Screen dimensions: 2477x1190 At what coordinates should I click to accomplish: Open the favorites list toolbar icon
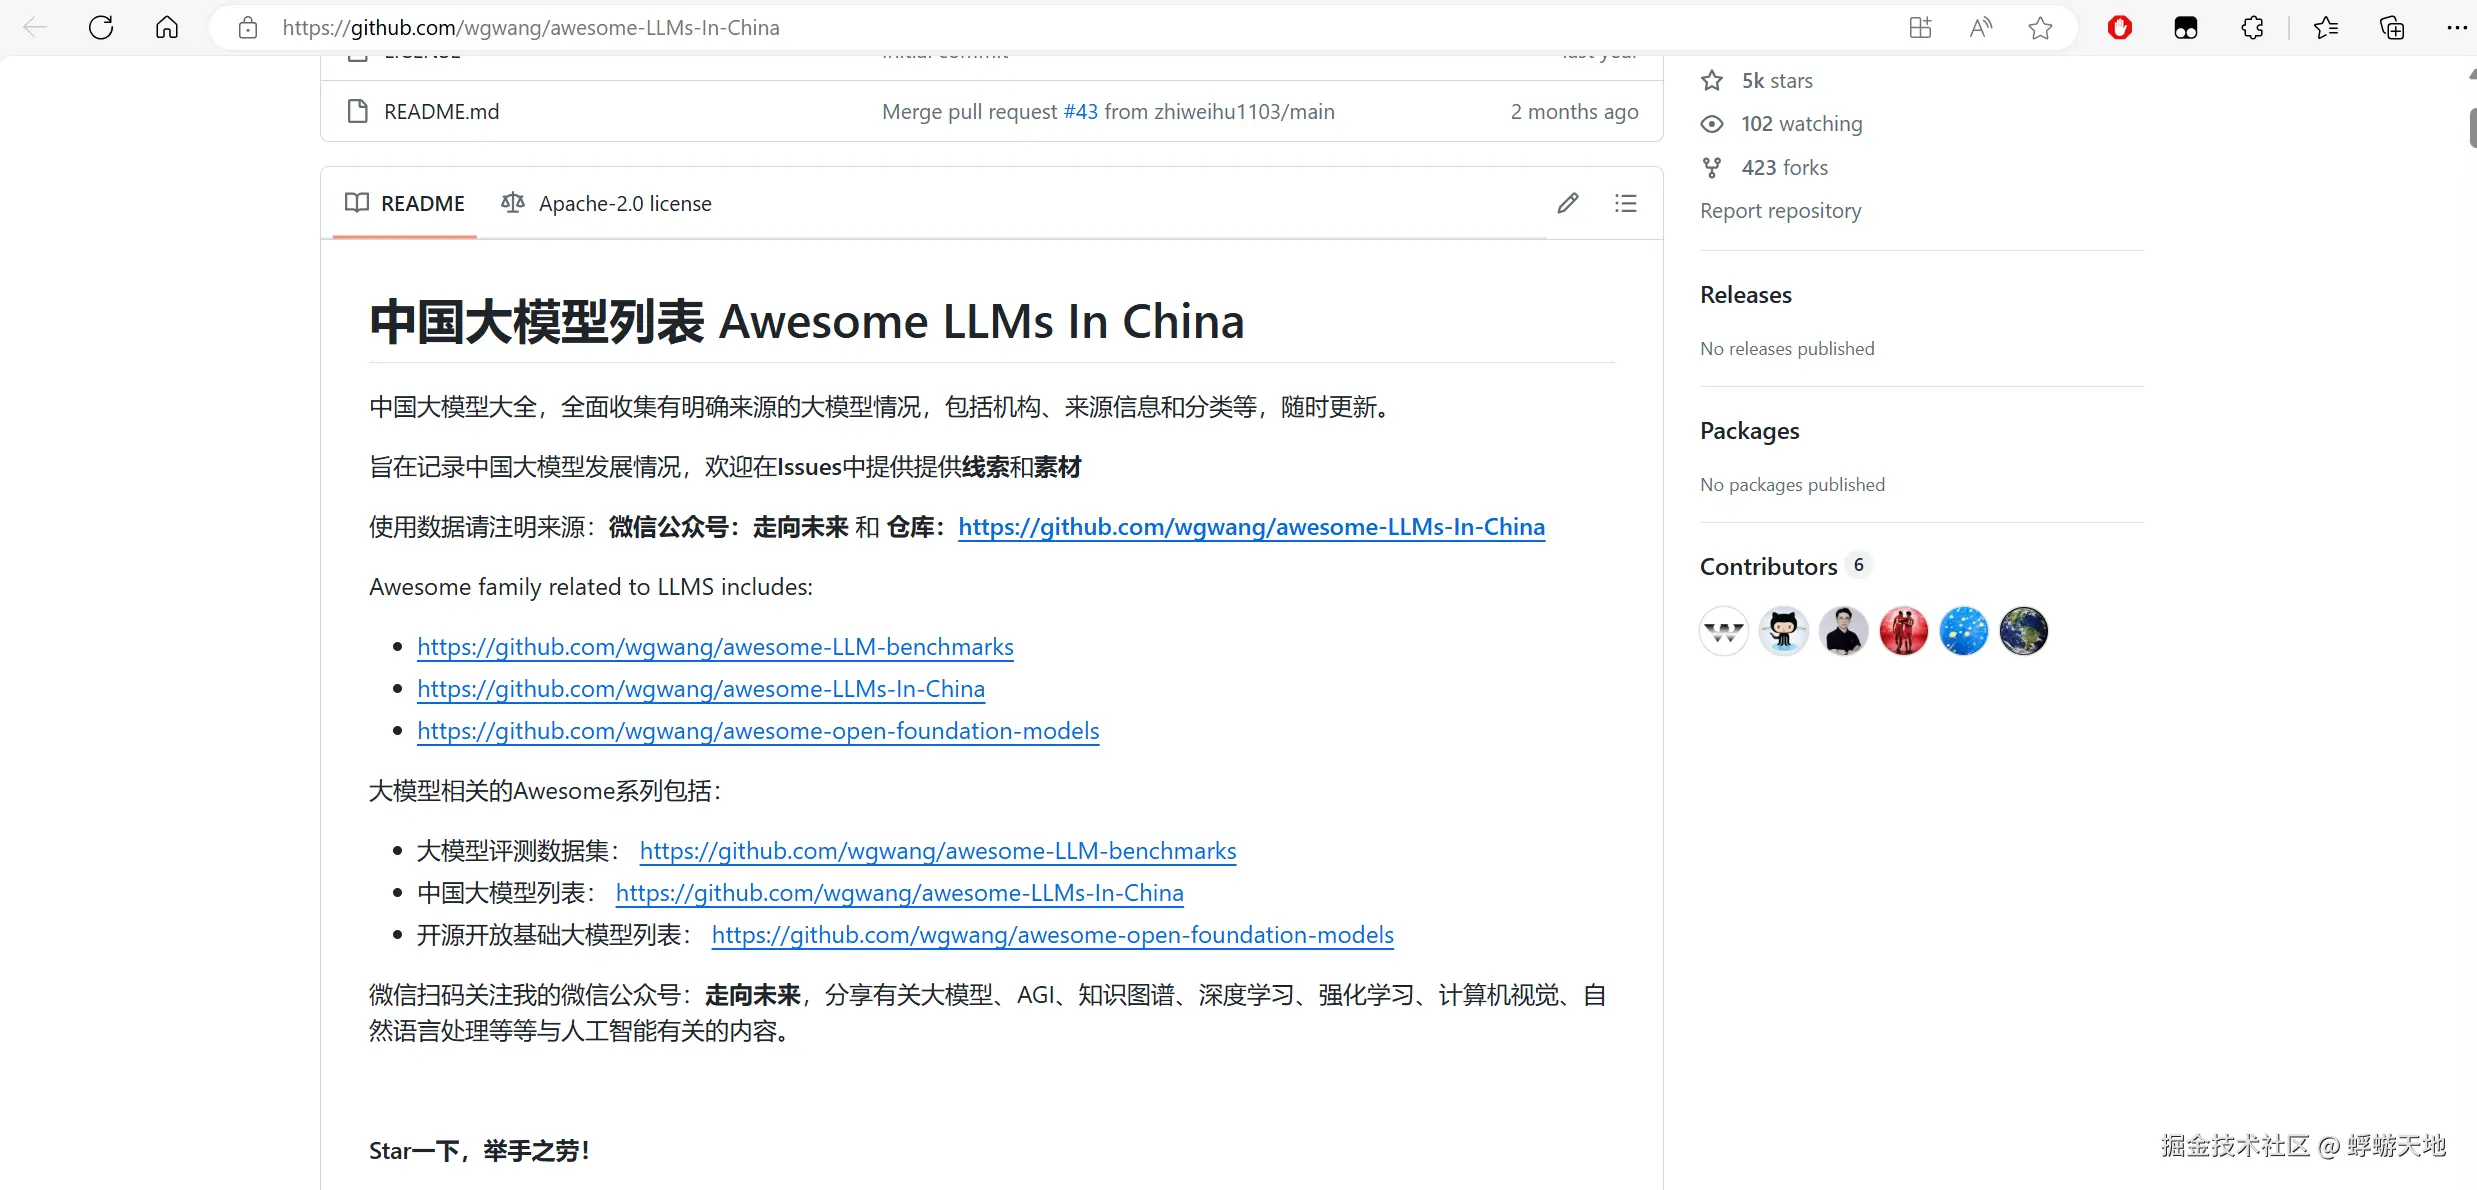click(x=2326, y=28)
